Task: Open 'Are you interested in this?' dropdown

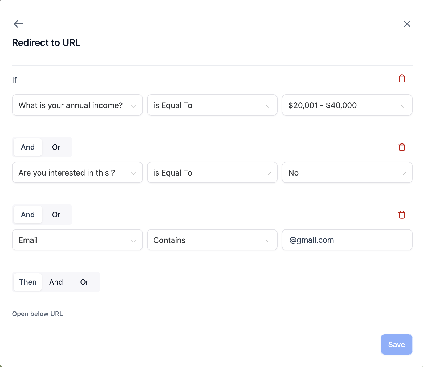Action: pos(77,173)
